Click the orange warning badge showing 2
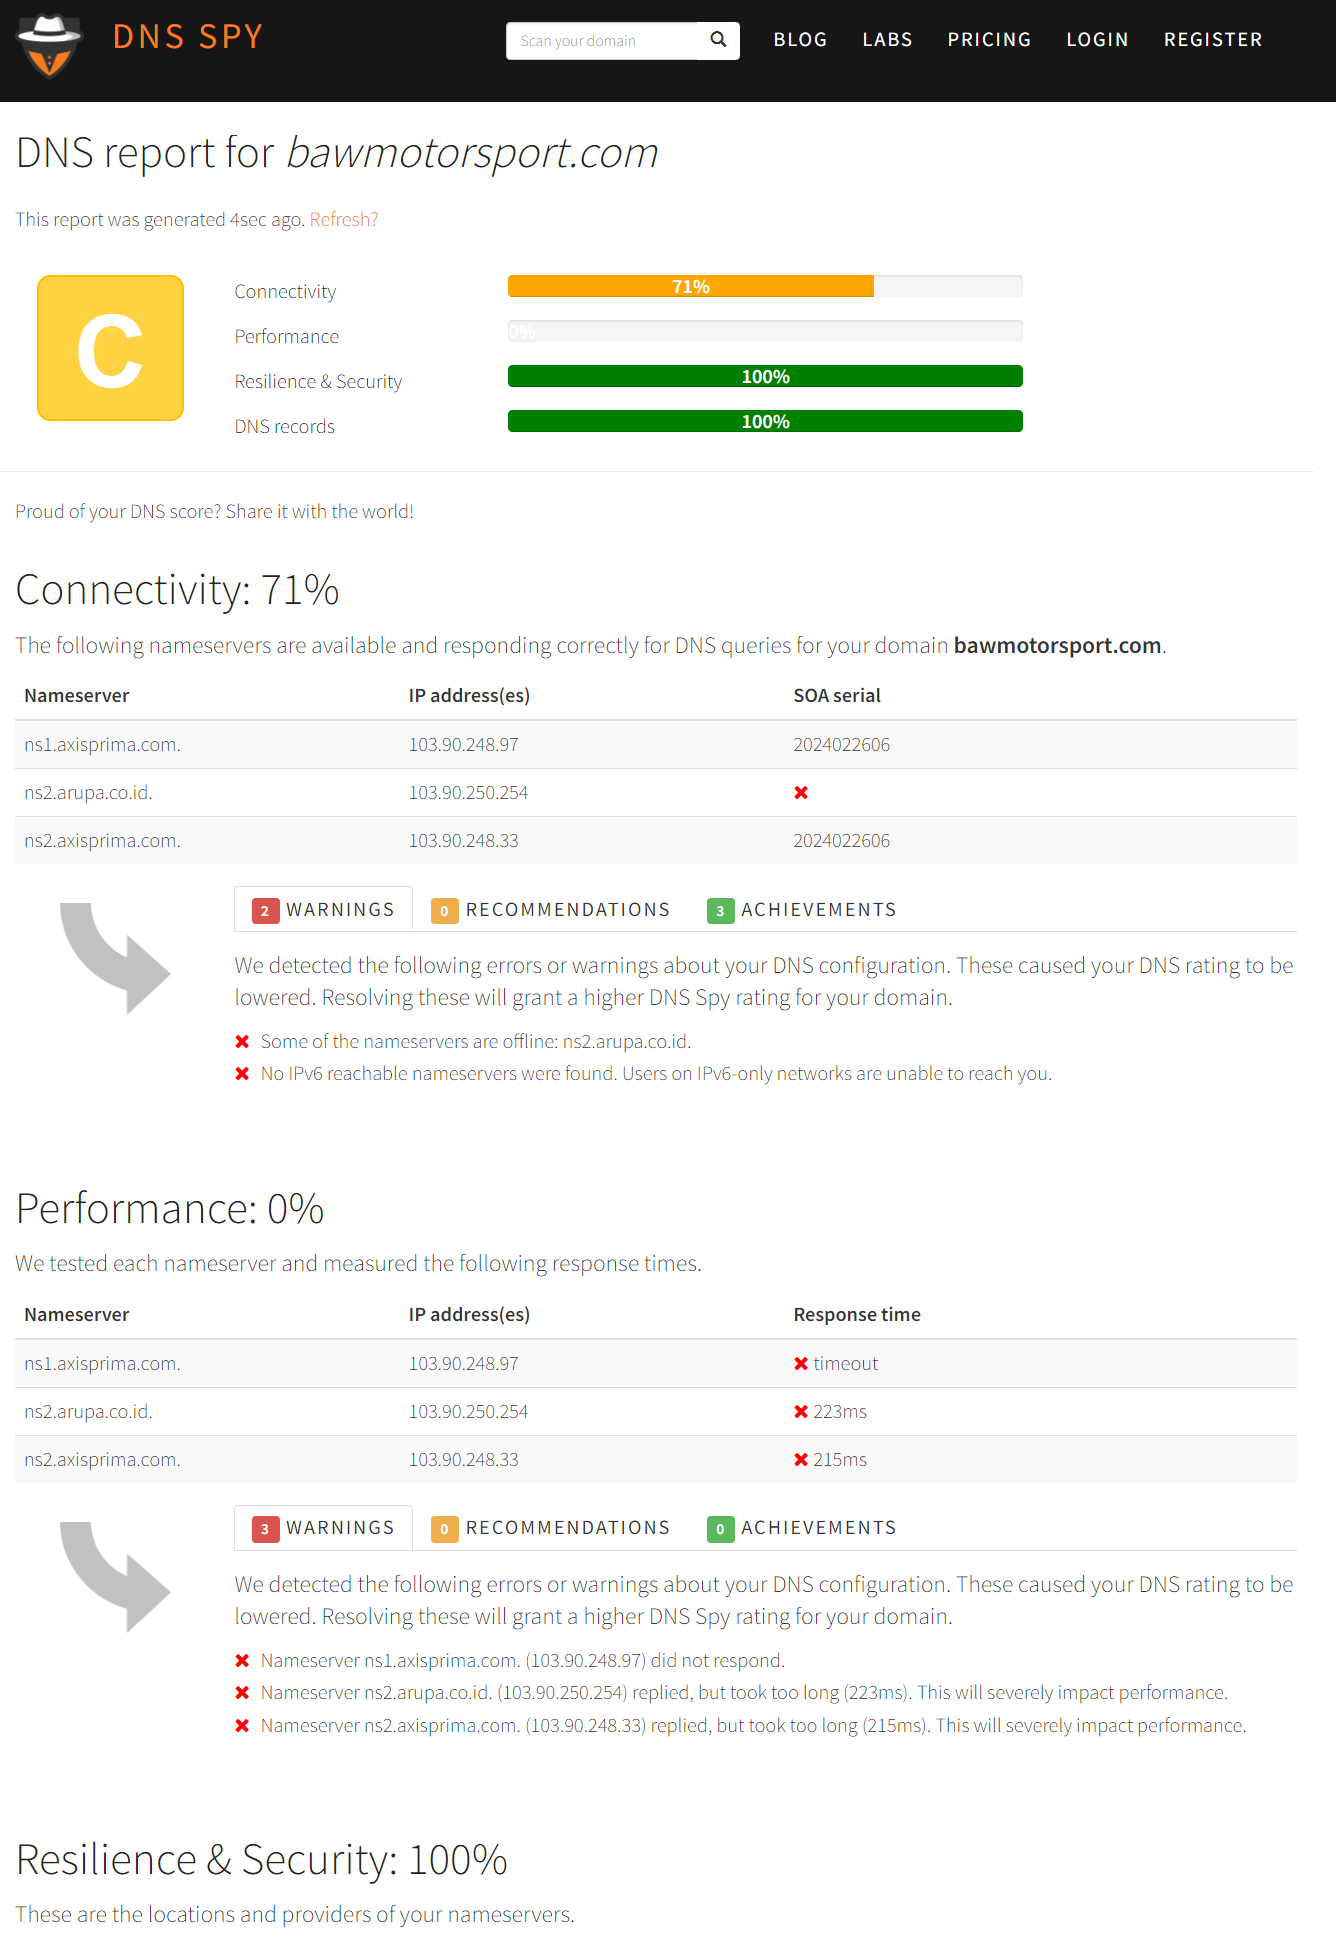 [264, 909]
